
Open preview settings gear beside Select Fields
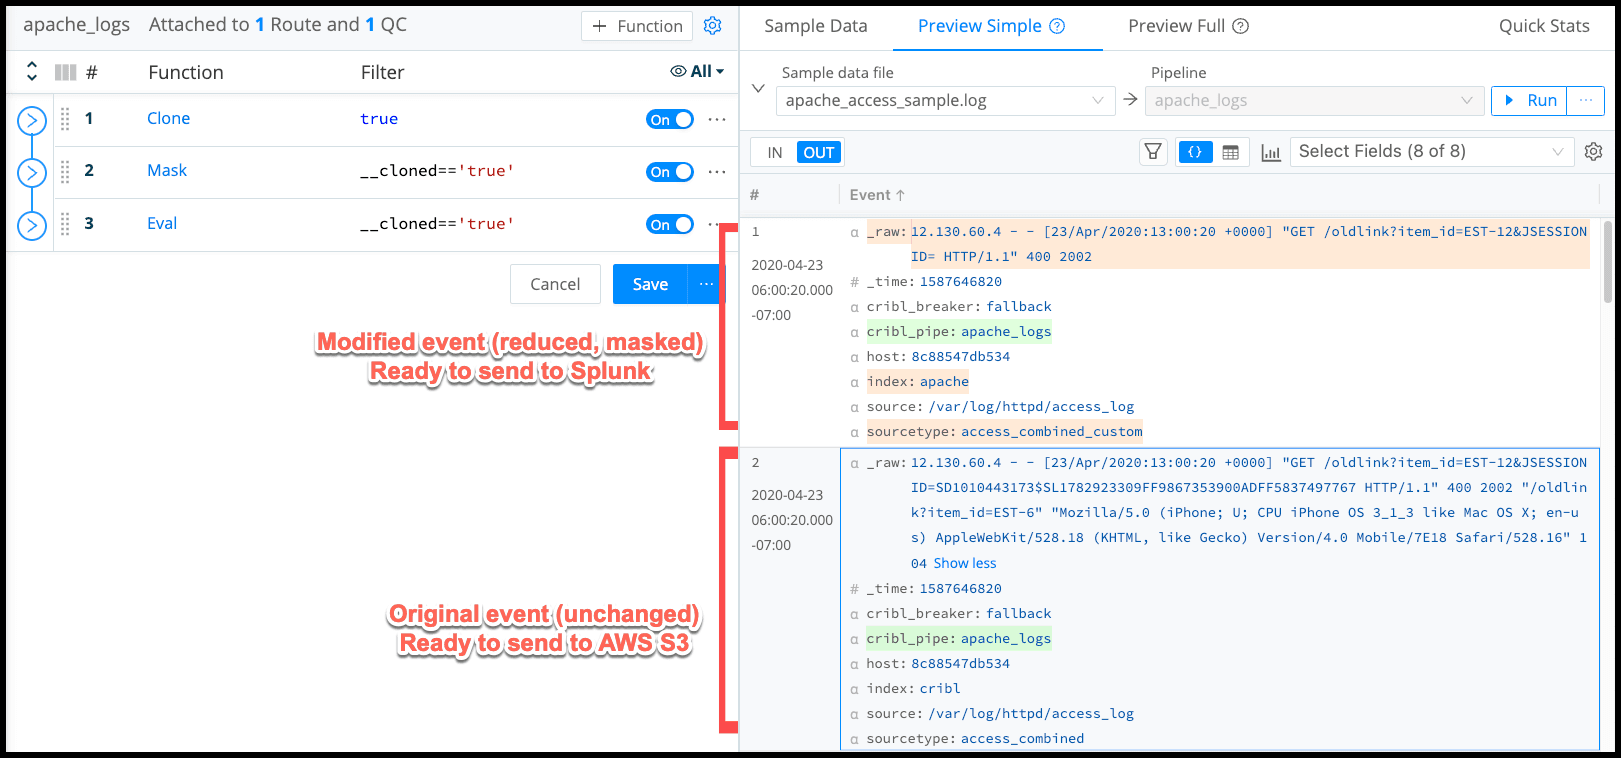1593,151
